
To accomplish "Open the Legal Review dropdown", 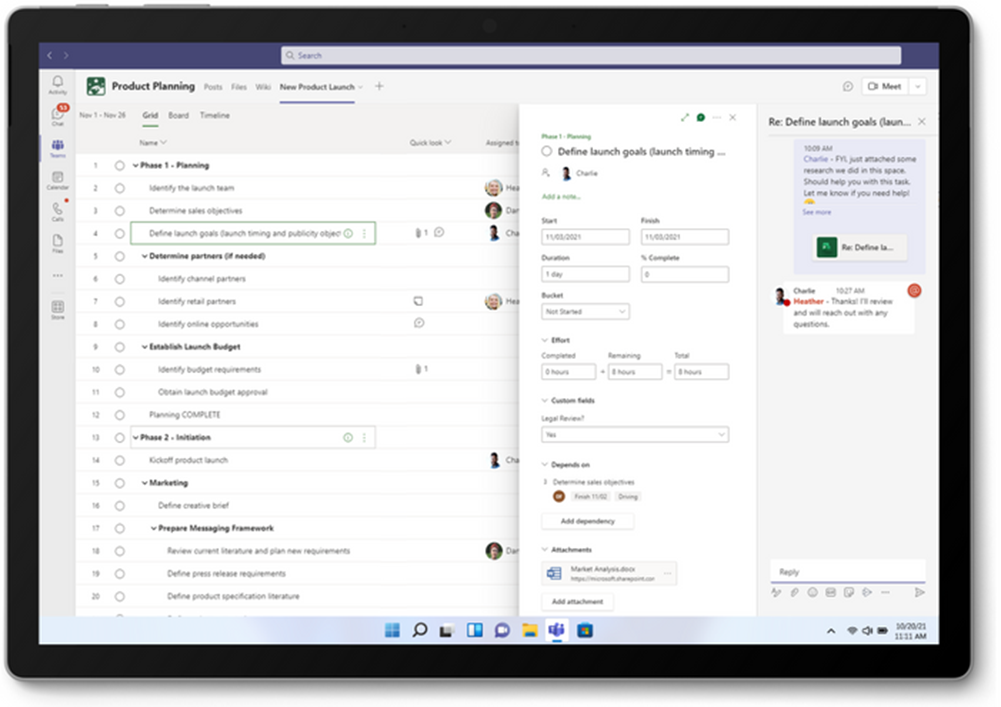I will (635, 435).
